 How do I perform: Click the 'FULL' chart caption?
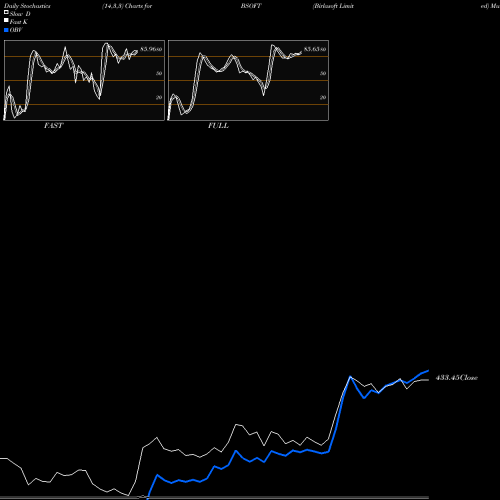tap(218, 126)
